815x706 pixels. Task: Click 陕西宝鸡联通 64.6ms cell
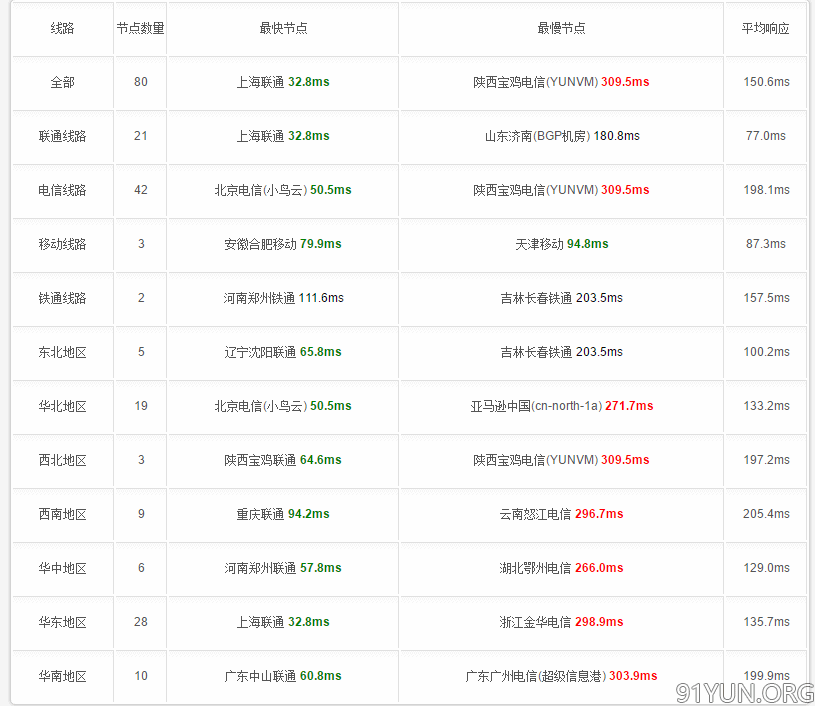283,461
